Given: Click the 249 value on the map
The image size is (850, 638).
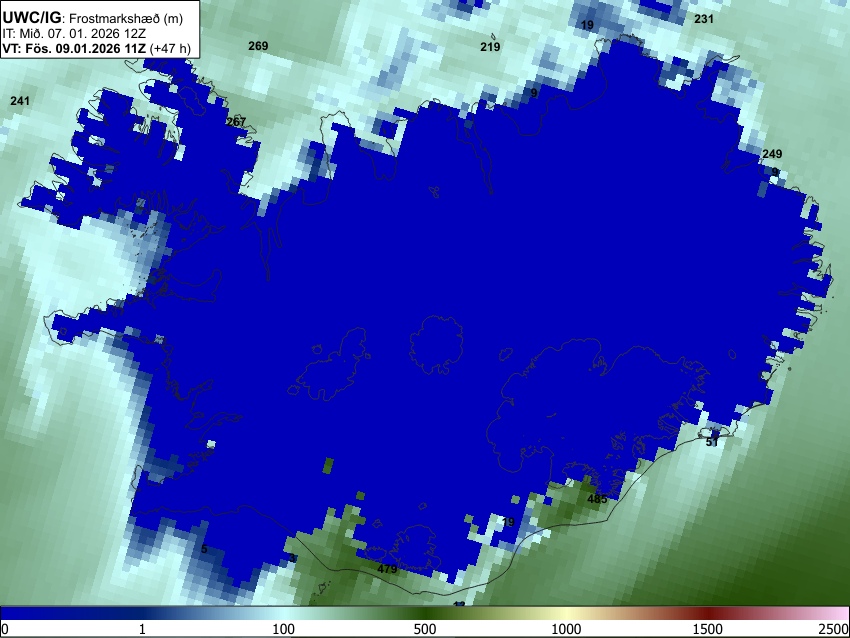Looking at the screenshot, I should click(772, 154).
